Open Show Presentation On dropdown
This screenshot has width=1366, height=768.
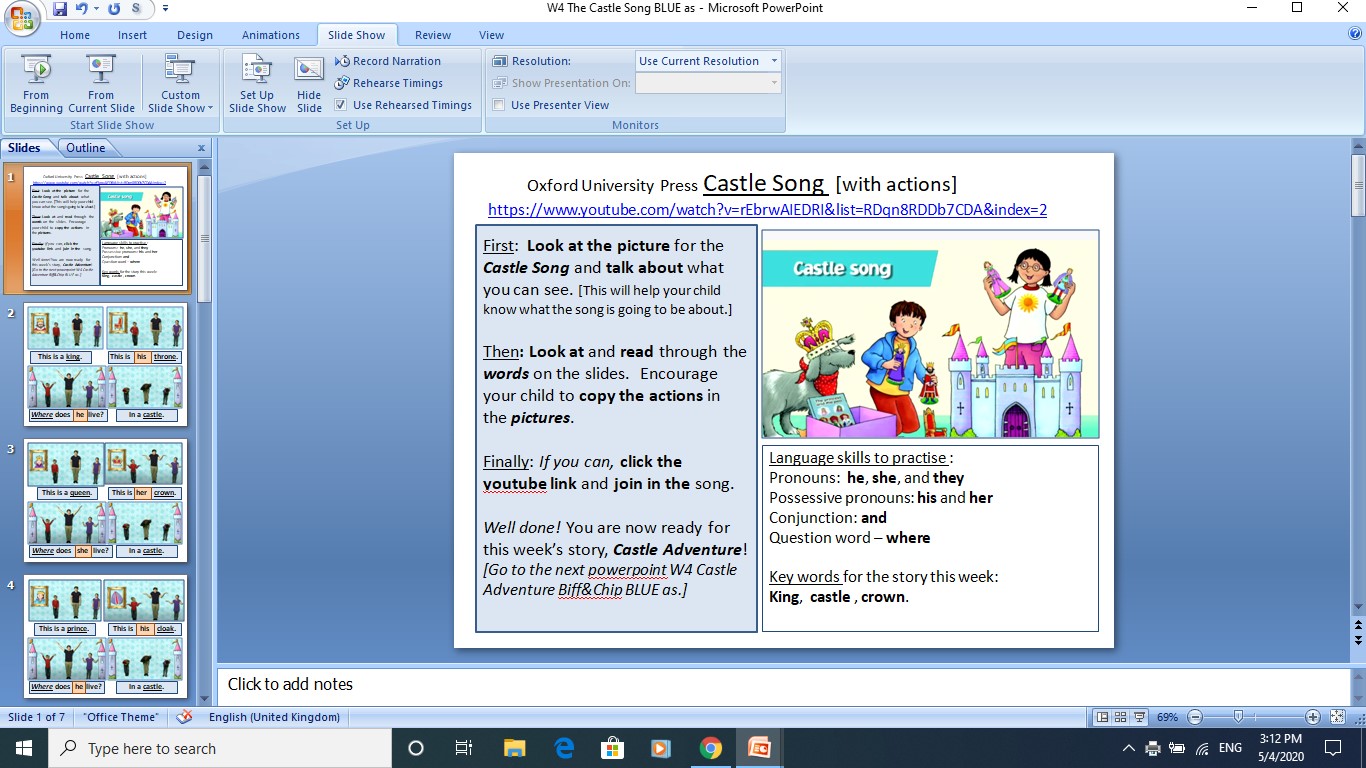pos(708,83)
